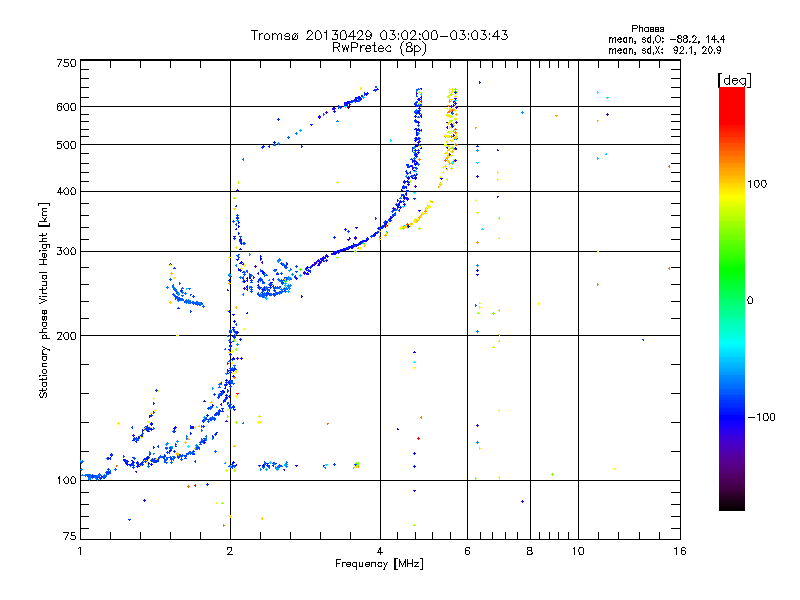Click the height axis tick label "300"
The height and width of the screenshot is (600, 800).
tap(66, 251)
